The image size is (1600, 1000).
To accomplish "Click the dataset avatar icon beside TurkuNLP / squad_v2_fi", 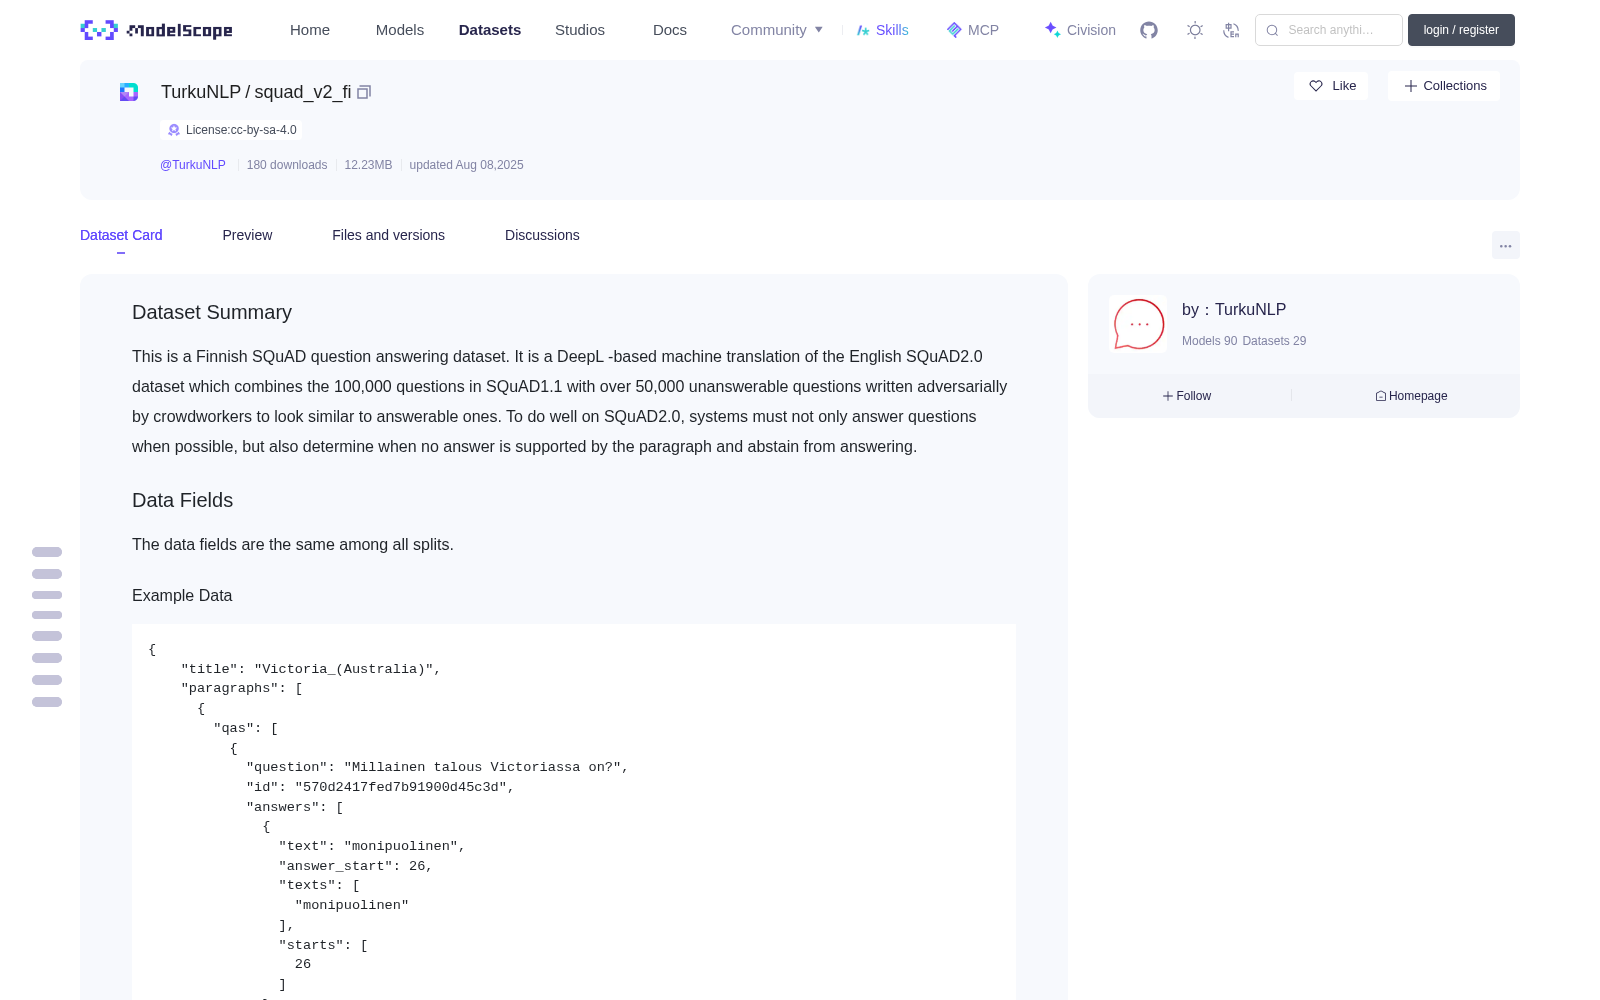I will (129, 92).
